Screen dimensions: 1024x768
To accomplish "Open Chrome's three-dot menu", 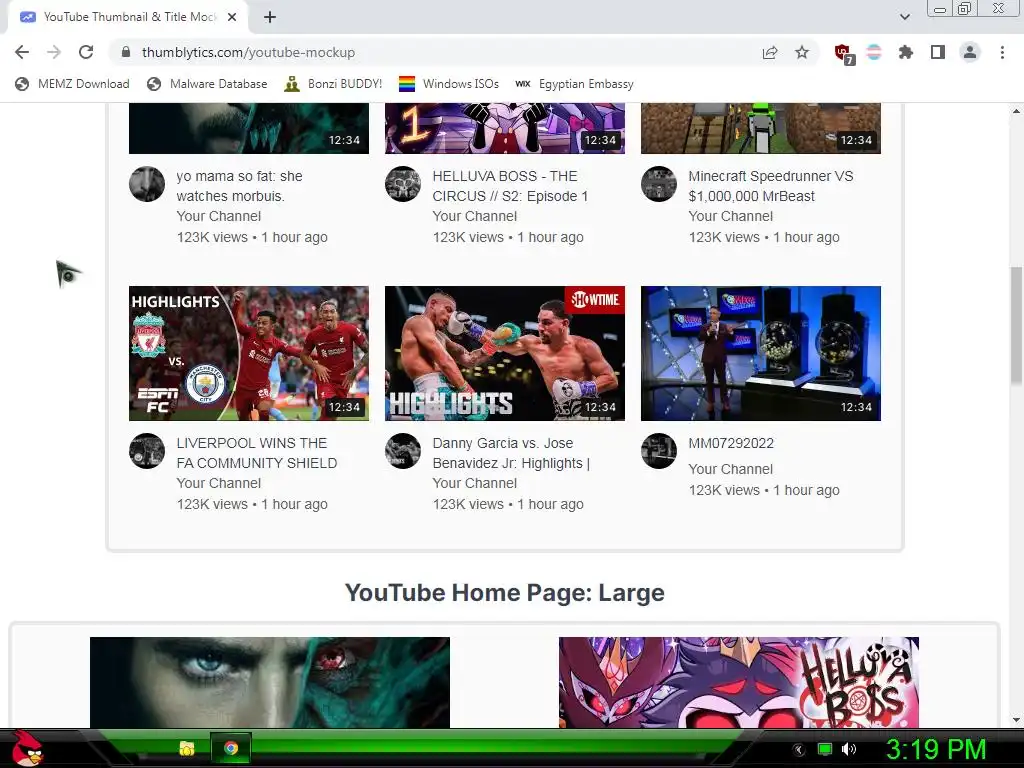I will (x=1002, y=52).
